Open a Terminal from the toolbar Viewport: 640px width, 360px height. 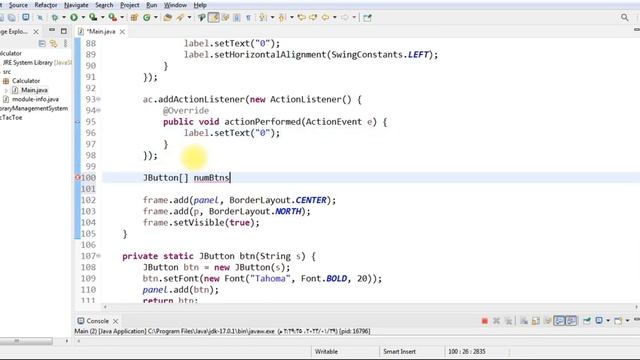tap(25, 18)
